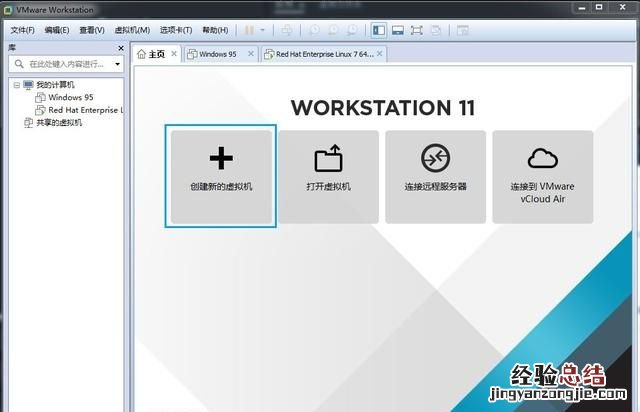
Task: Click the send Ctrl+Alt+Del toolbar icon
Action: [x=287, y=30]
